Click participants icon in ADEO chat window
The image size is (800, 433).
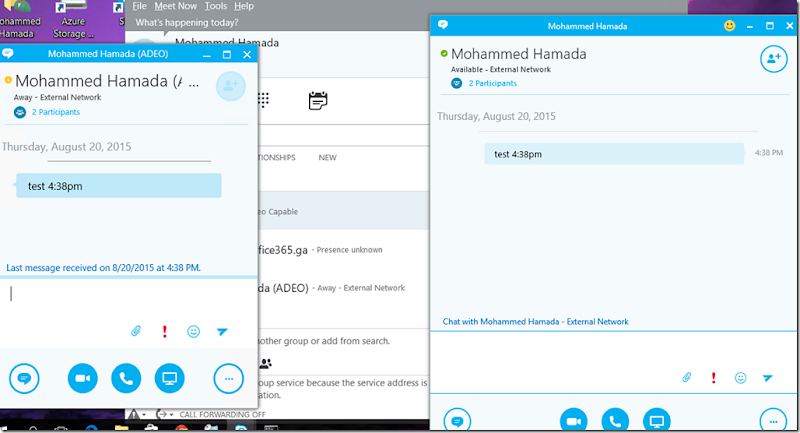(x=20, y=112)
